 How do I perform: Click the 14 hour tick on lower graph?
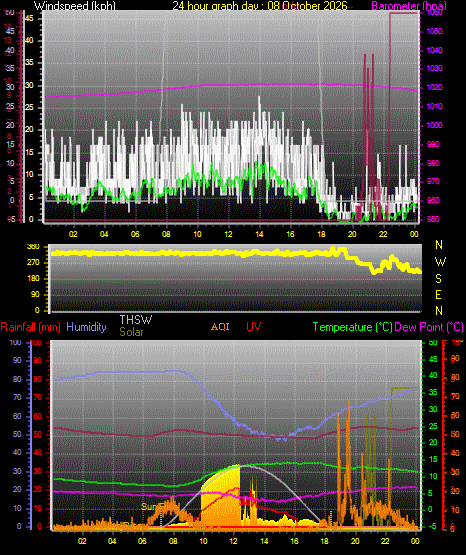pos(264,541)
